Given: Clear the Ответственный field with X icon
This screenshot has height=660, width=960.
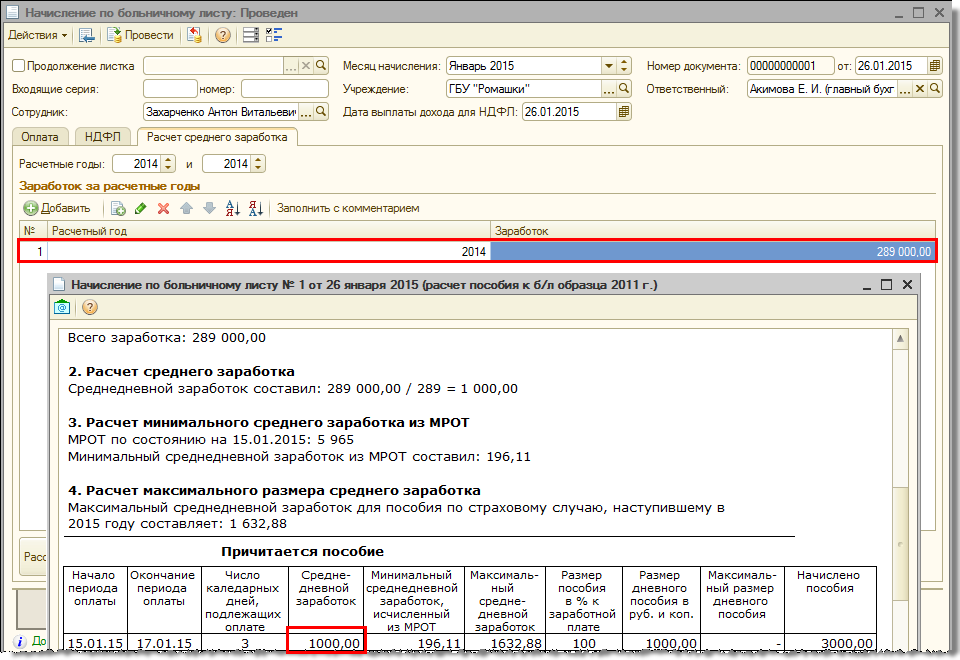Looking at the screenshot, I should coord(921,89).
